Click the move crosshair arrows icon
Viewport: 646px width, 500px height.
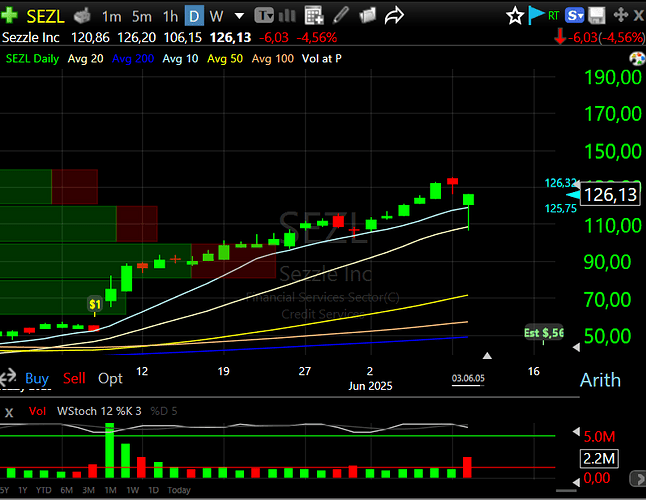click(x=620, y=15)
